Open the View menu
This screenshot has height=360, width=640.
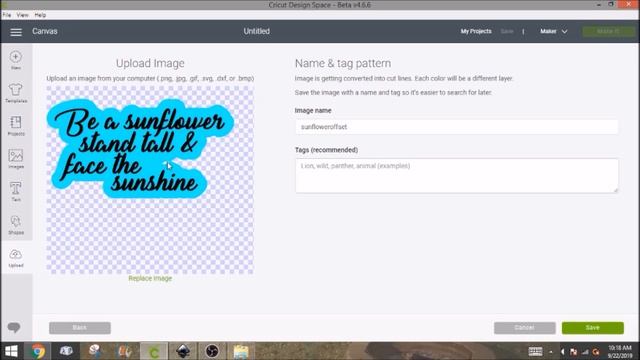click(22, 15)
